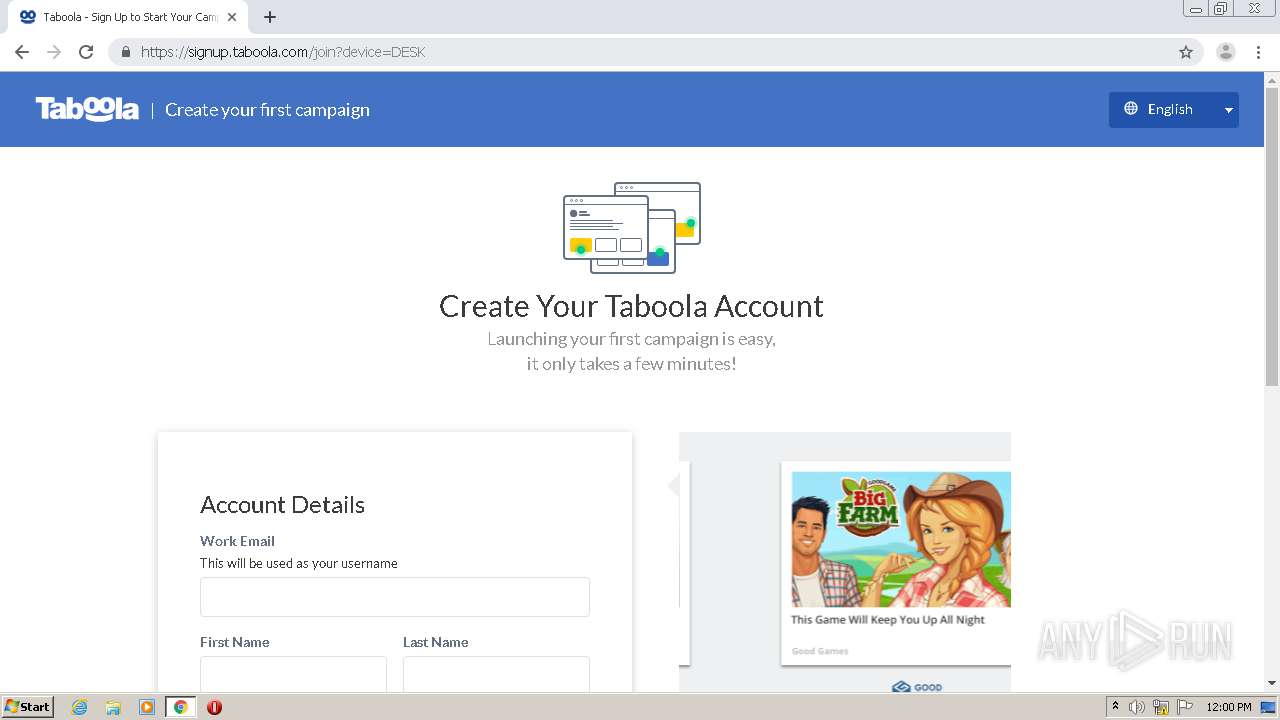This screenshot has height=720, width=1280.
Task: Open the Chrome three-dot menu
Action: (x=1259, y=52)
